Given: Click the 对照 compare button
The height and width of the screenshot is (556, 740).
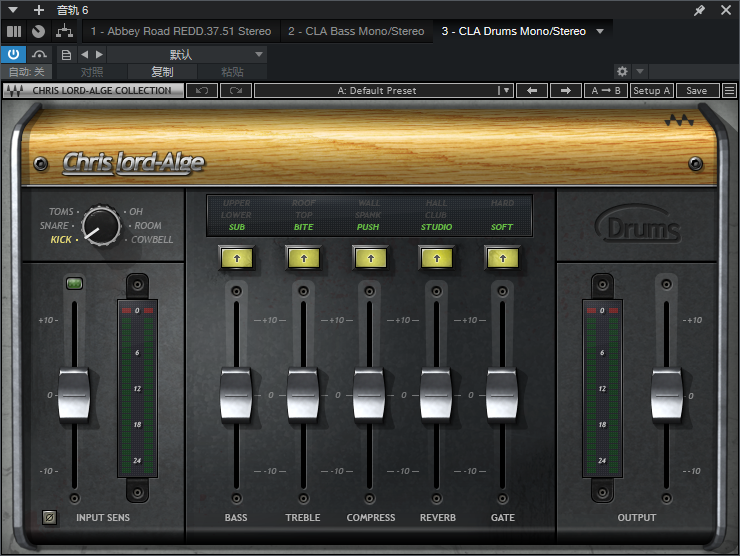Looking at the screenshot, I should (x=92, y=72).
